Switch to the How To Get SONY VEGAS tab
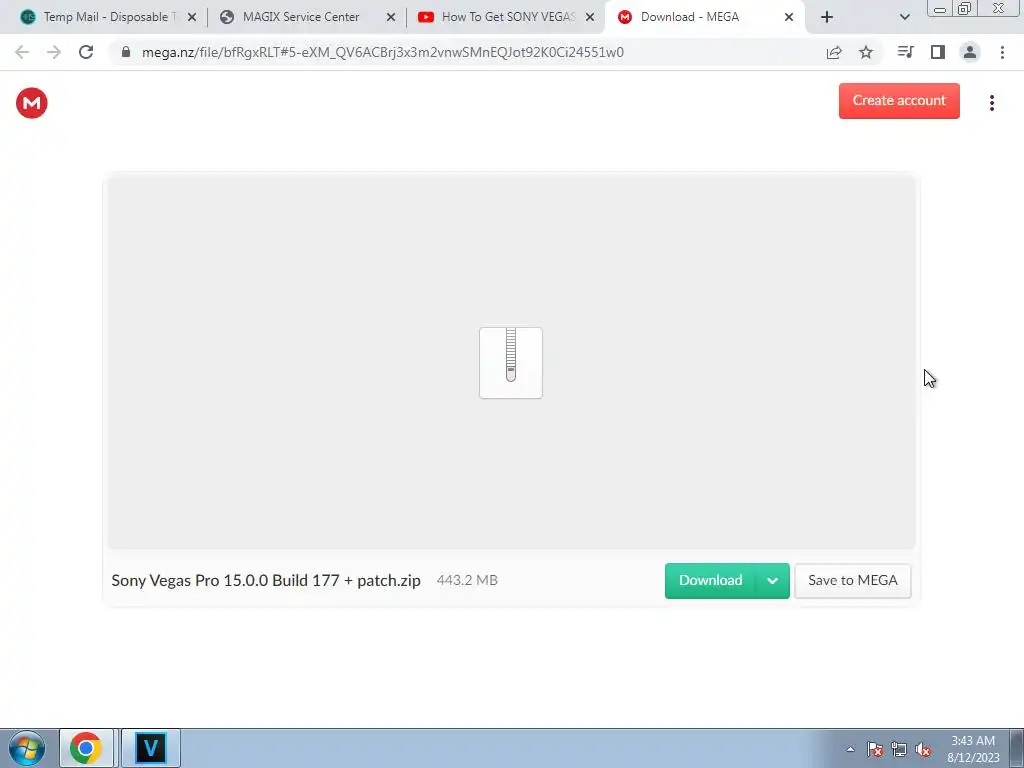Screen dimensions: 1024x768 505,17
